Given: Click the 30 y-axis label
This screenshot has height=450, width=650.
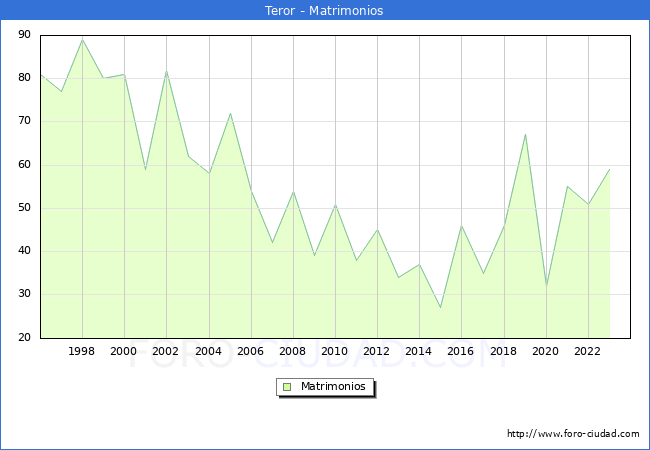Looking at the screenshot, I should 24,294.
